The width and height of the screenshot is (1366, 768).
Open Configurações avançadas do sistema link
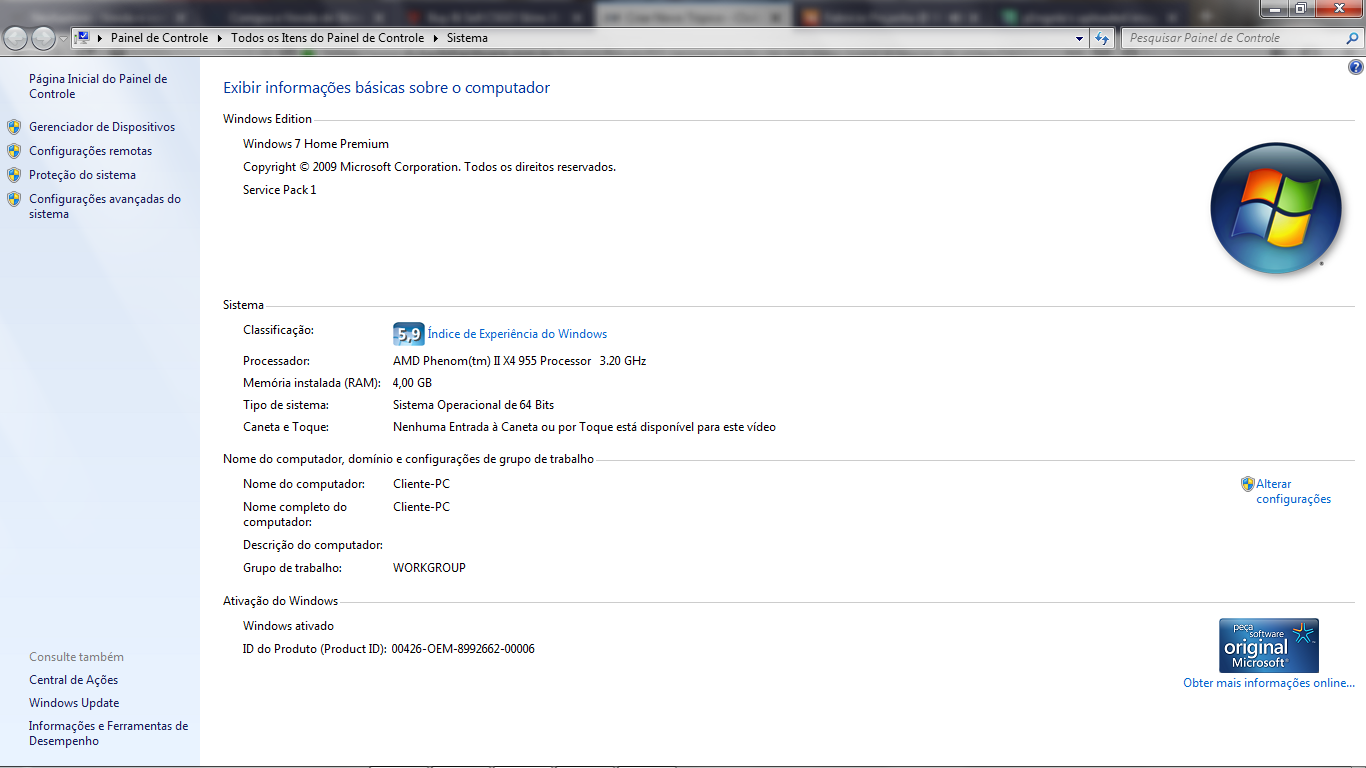pos(105,206)
